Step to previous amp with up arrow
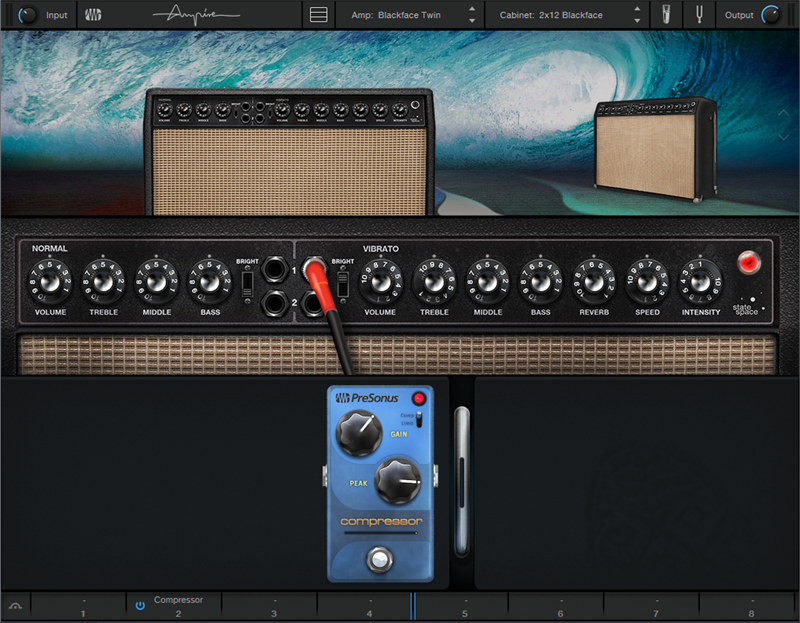Viewport: 800px width, 623px height. pyautogui.click(x=472, y=9)
